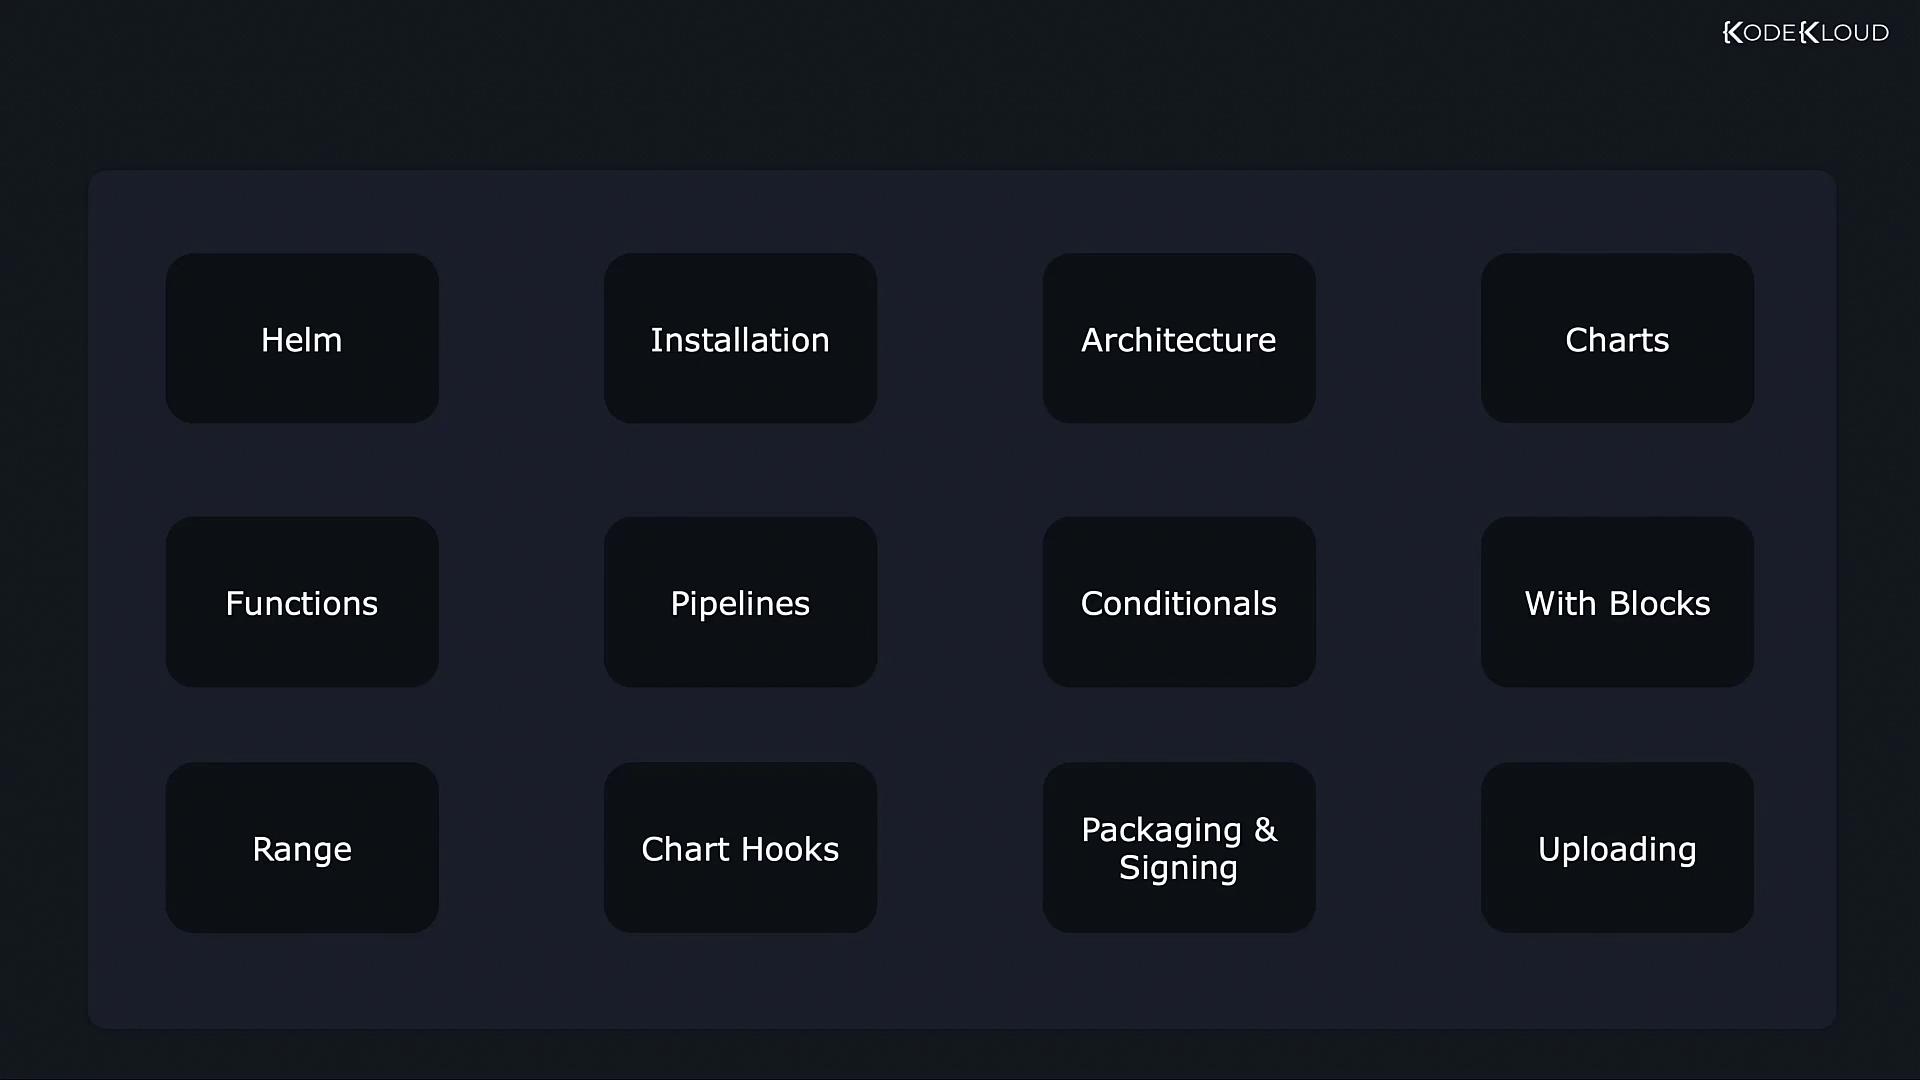Click the ampersand in Packaging & Signing
Viewport: 1920px width, 1080px height.
1265,829
